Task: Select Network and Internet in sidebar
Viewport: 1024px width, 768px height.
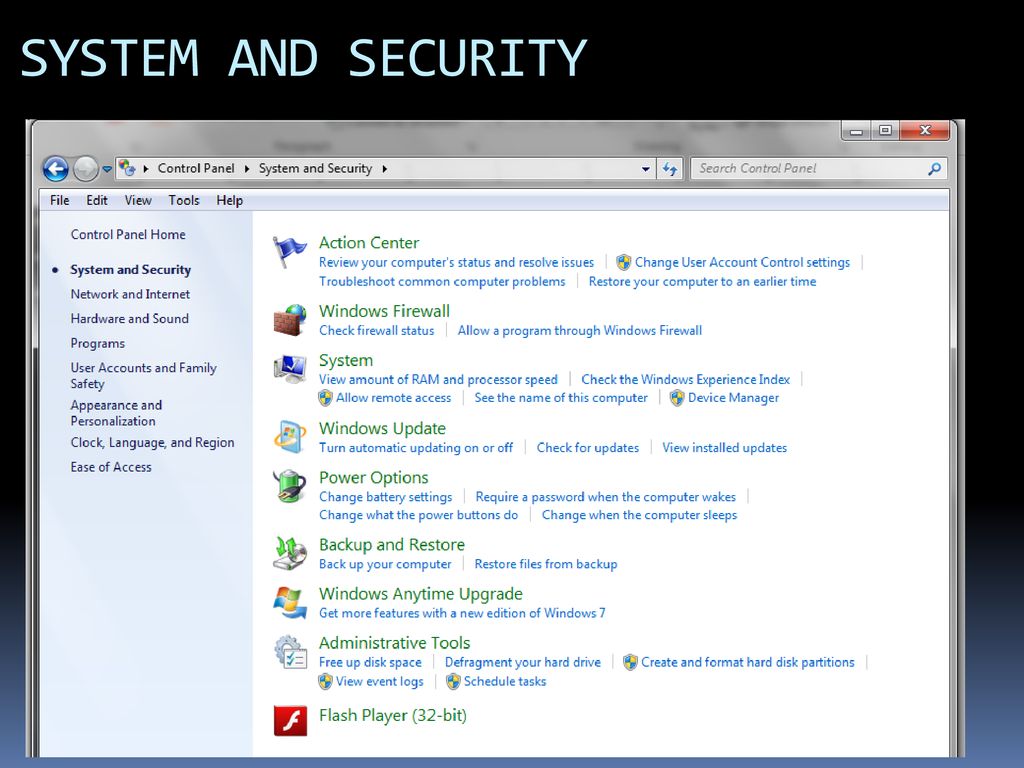Action: point(130,295)
